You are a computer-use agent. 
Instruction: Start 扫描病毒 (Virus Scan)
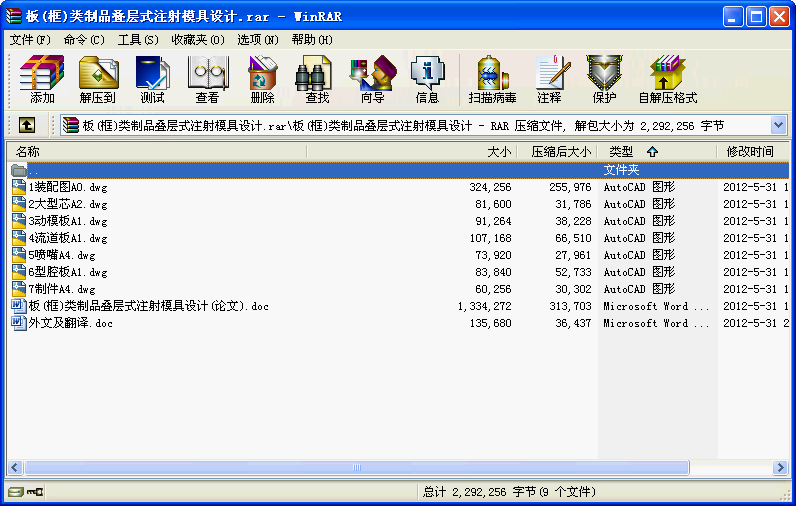click(x=493, y=80)
